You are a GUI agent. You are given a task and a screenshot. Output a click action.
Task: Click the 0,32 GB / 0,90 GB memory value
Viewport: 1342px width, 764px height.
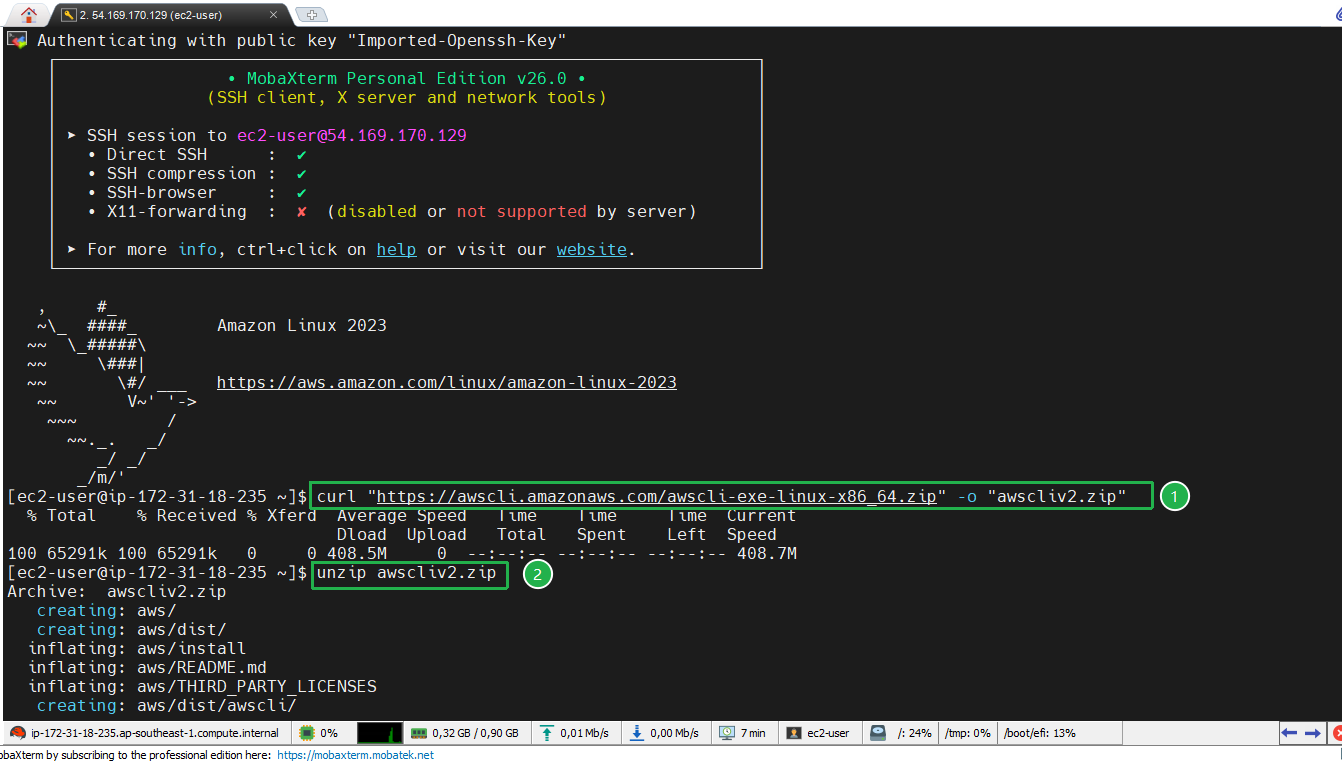click(475, 733)
